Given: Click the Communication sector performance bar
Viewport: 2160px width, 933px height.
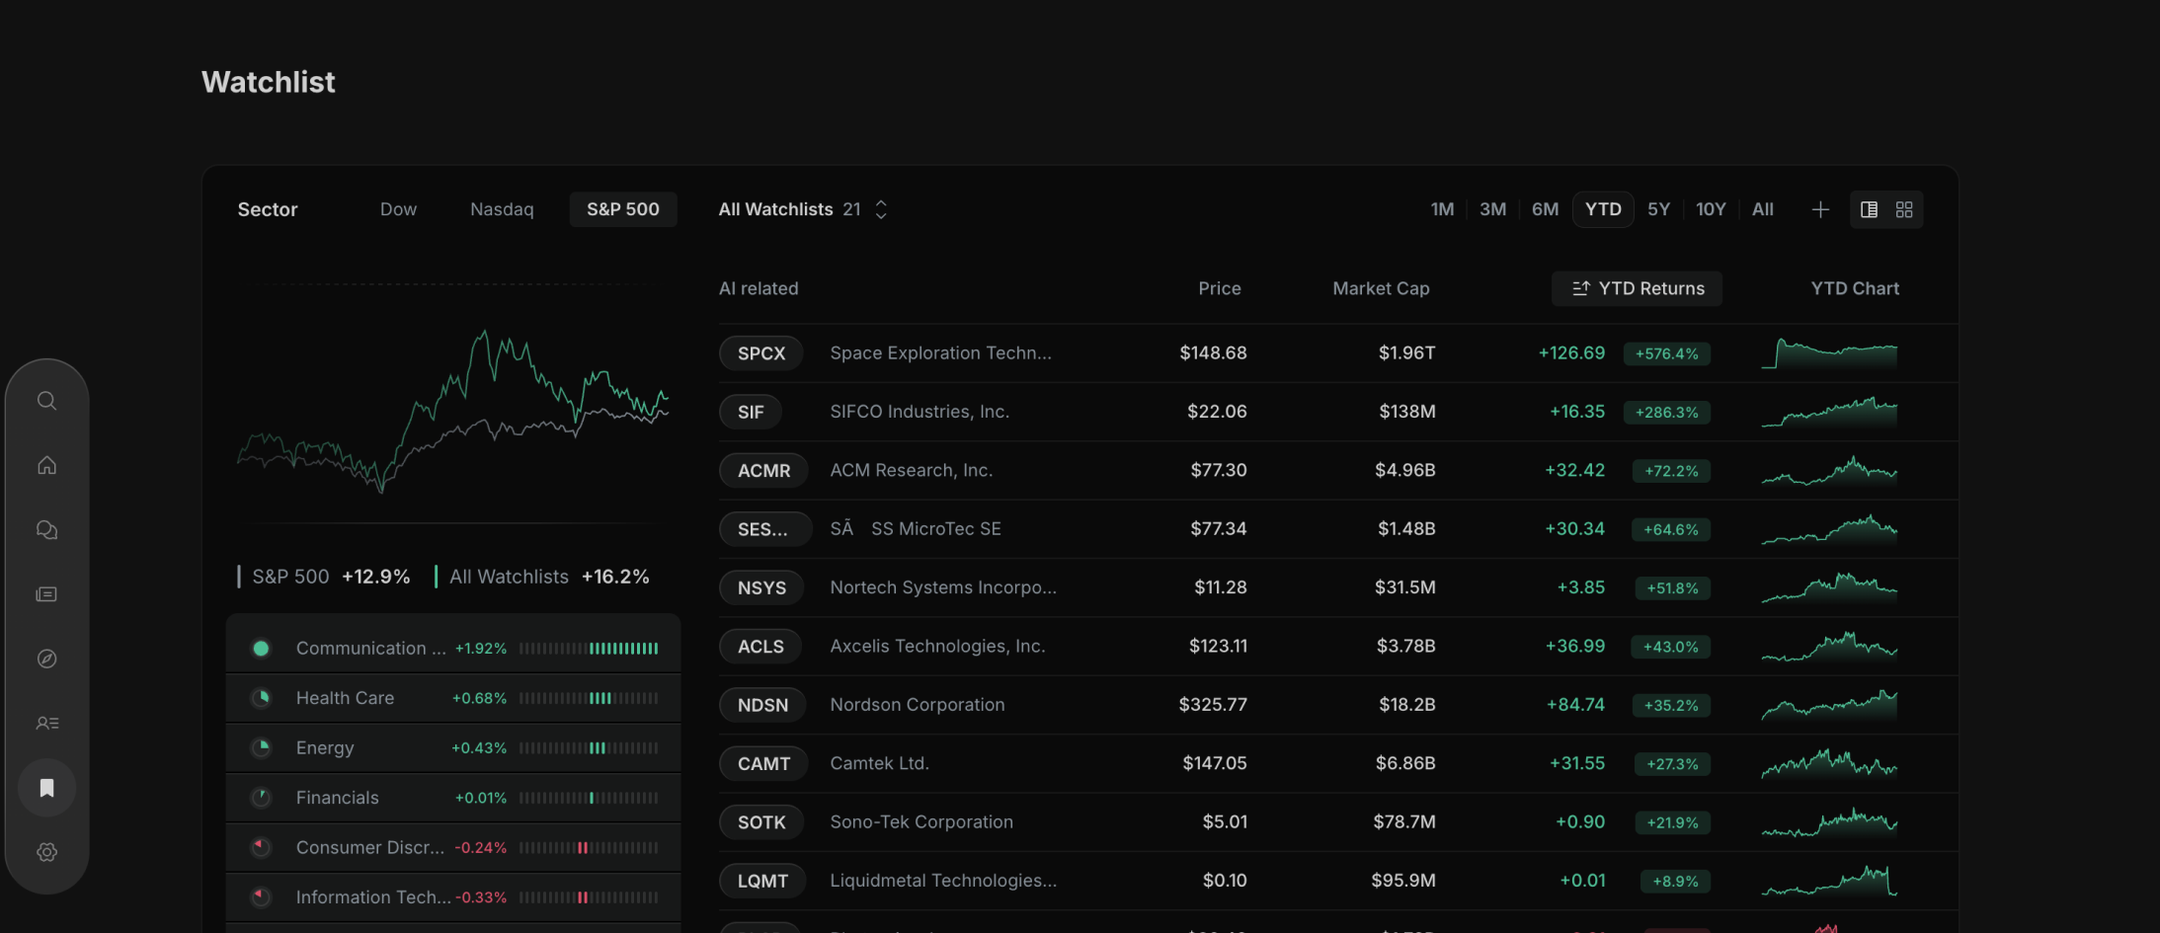Looking at the screenshot, I should point(589,649).
